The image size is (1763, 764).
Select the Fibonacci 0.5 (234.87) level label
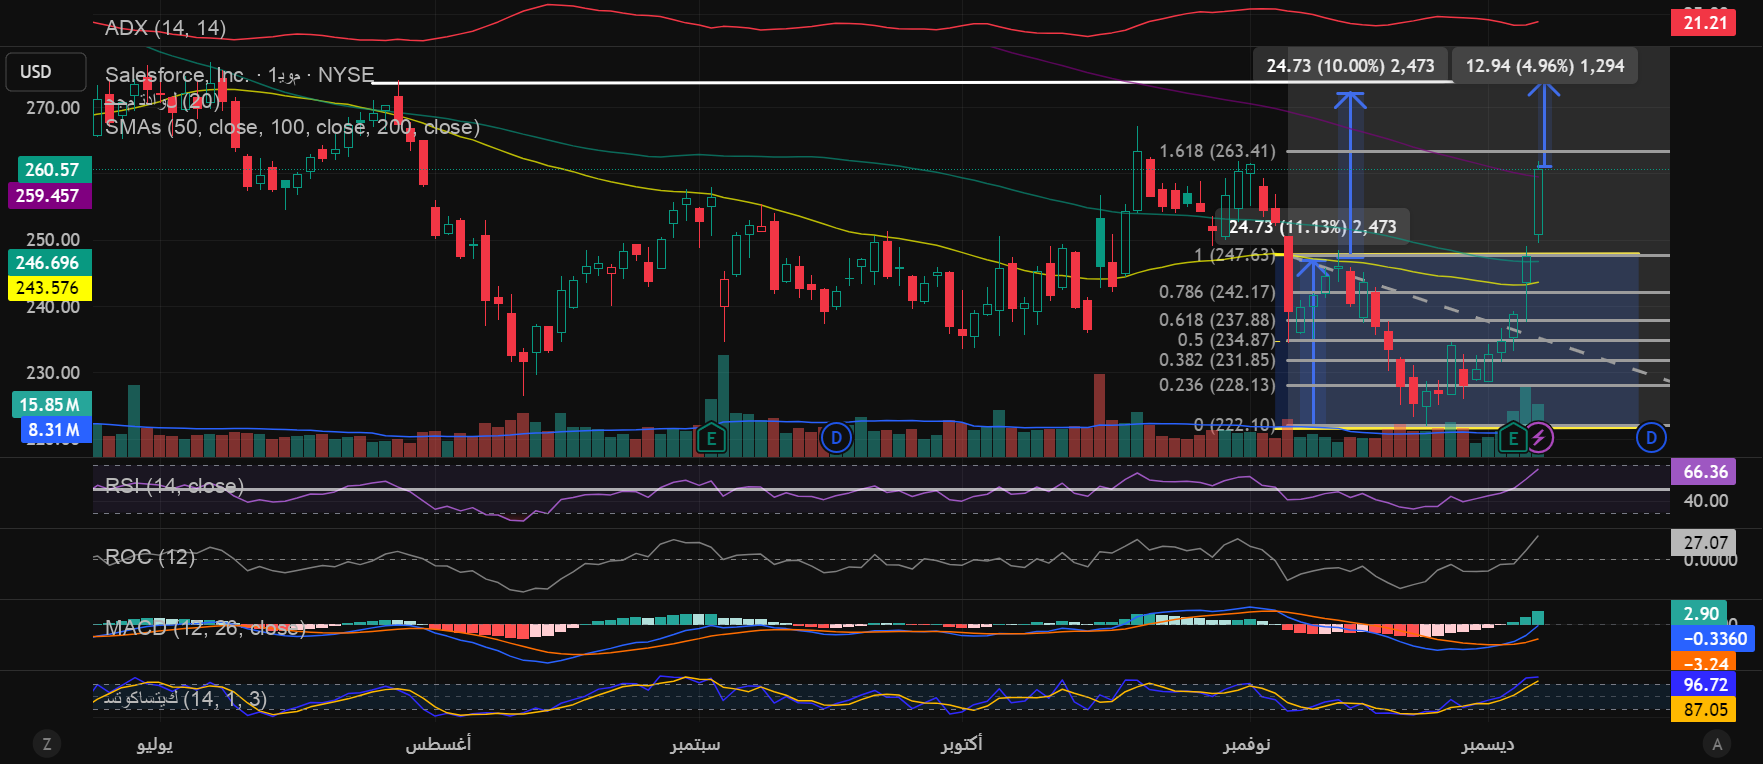coord(1225,340)
